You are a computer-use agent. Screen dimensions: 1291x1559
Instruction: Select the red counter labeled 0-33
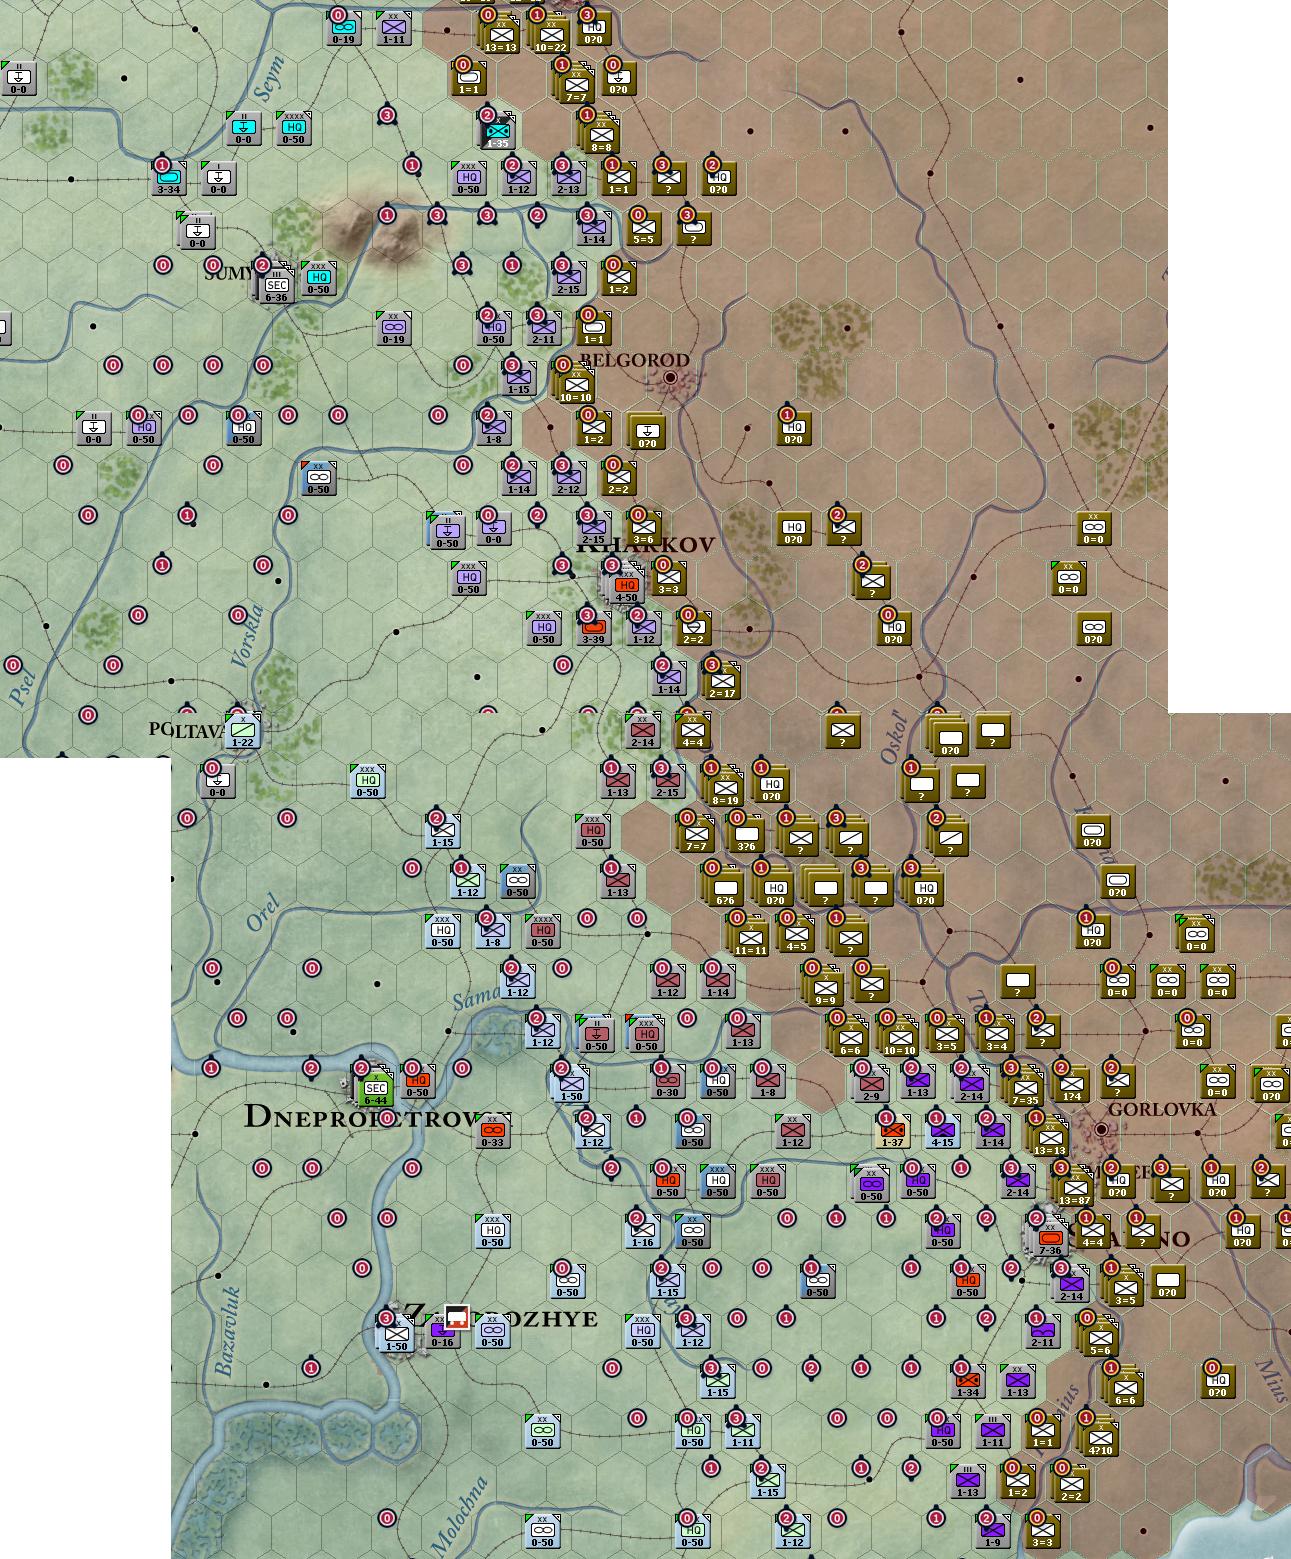[x=493, y=1129]
